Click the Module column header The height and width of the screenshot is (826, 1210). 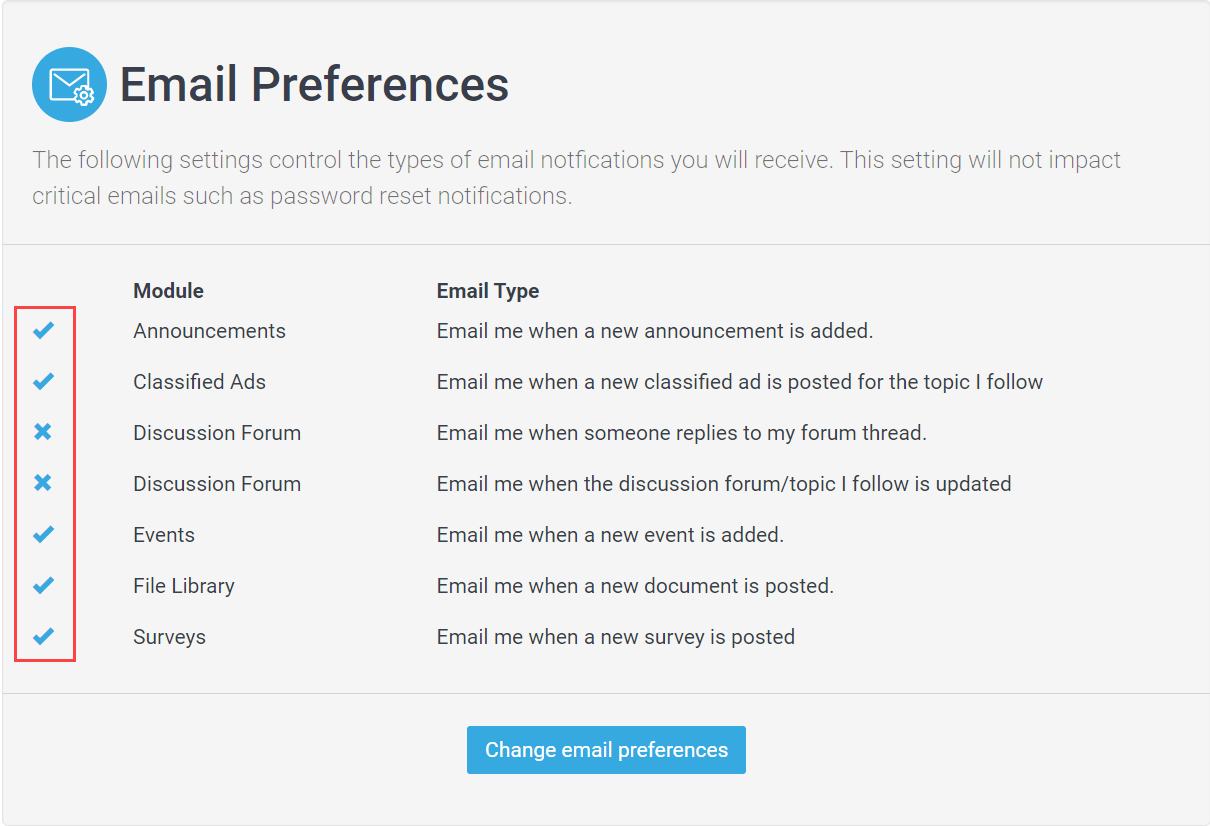click(168, 291)
